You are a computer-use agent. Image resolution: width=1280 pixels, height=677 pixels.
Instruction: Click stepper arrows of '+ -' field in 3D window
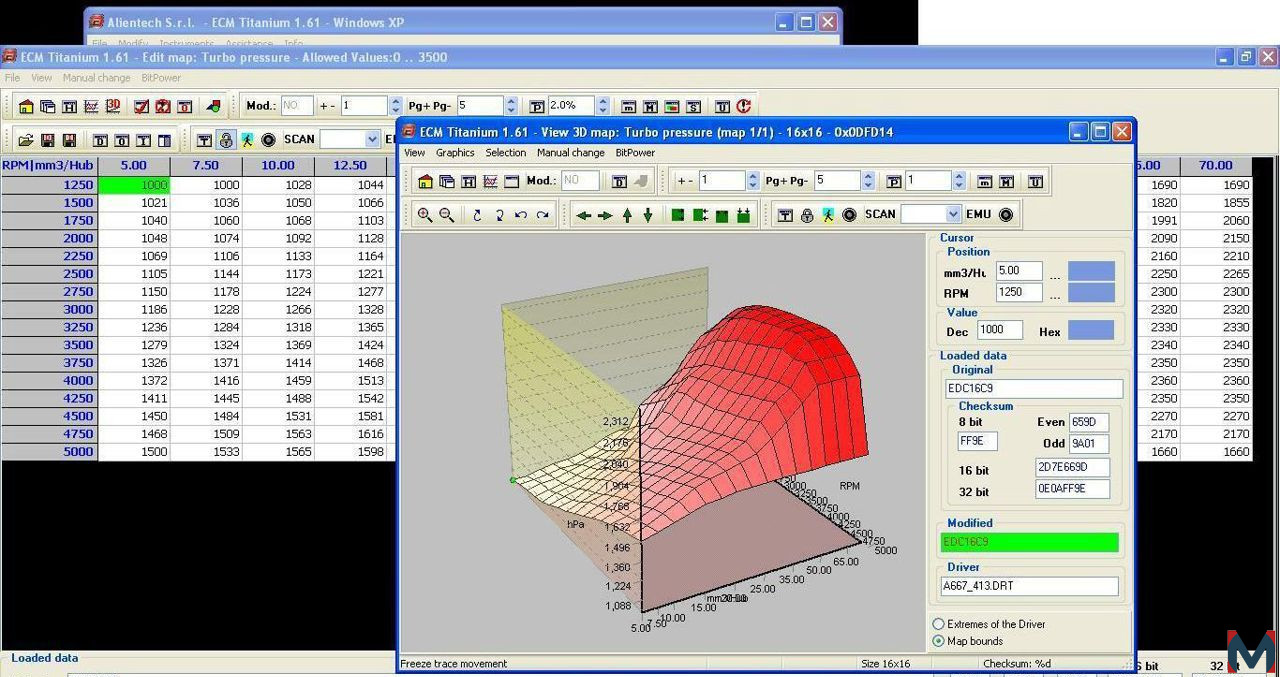click(x=753, y=181)
